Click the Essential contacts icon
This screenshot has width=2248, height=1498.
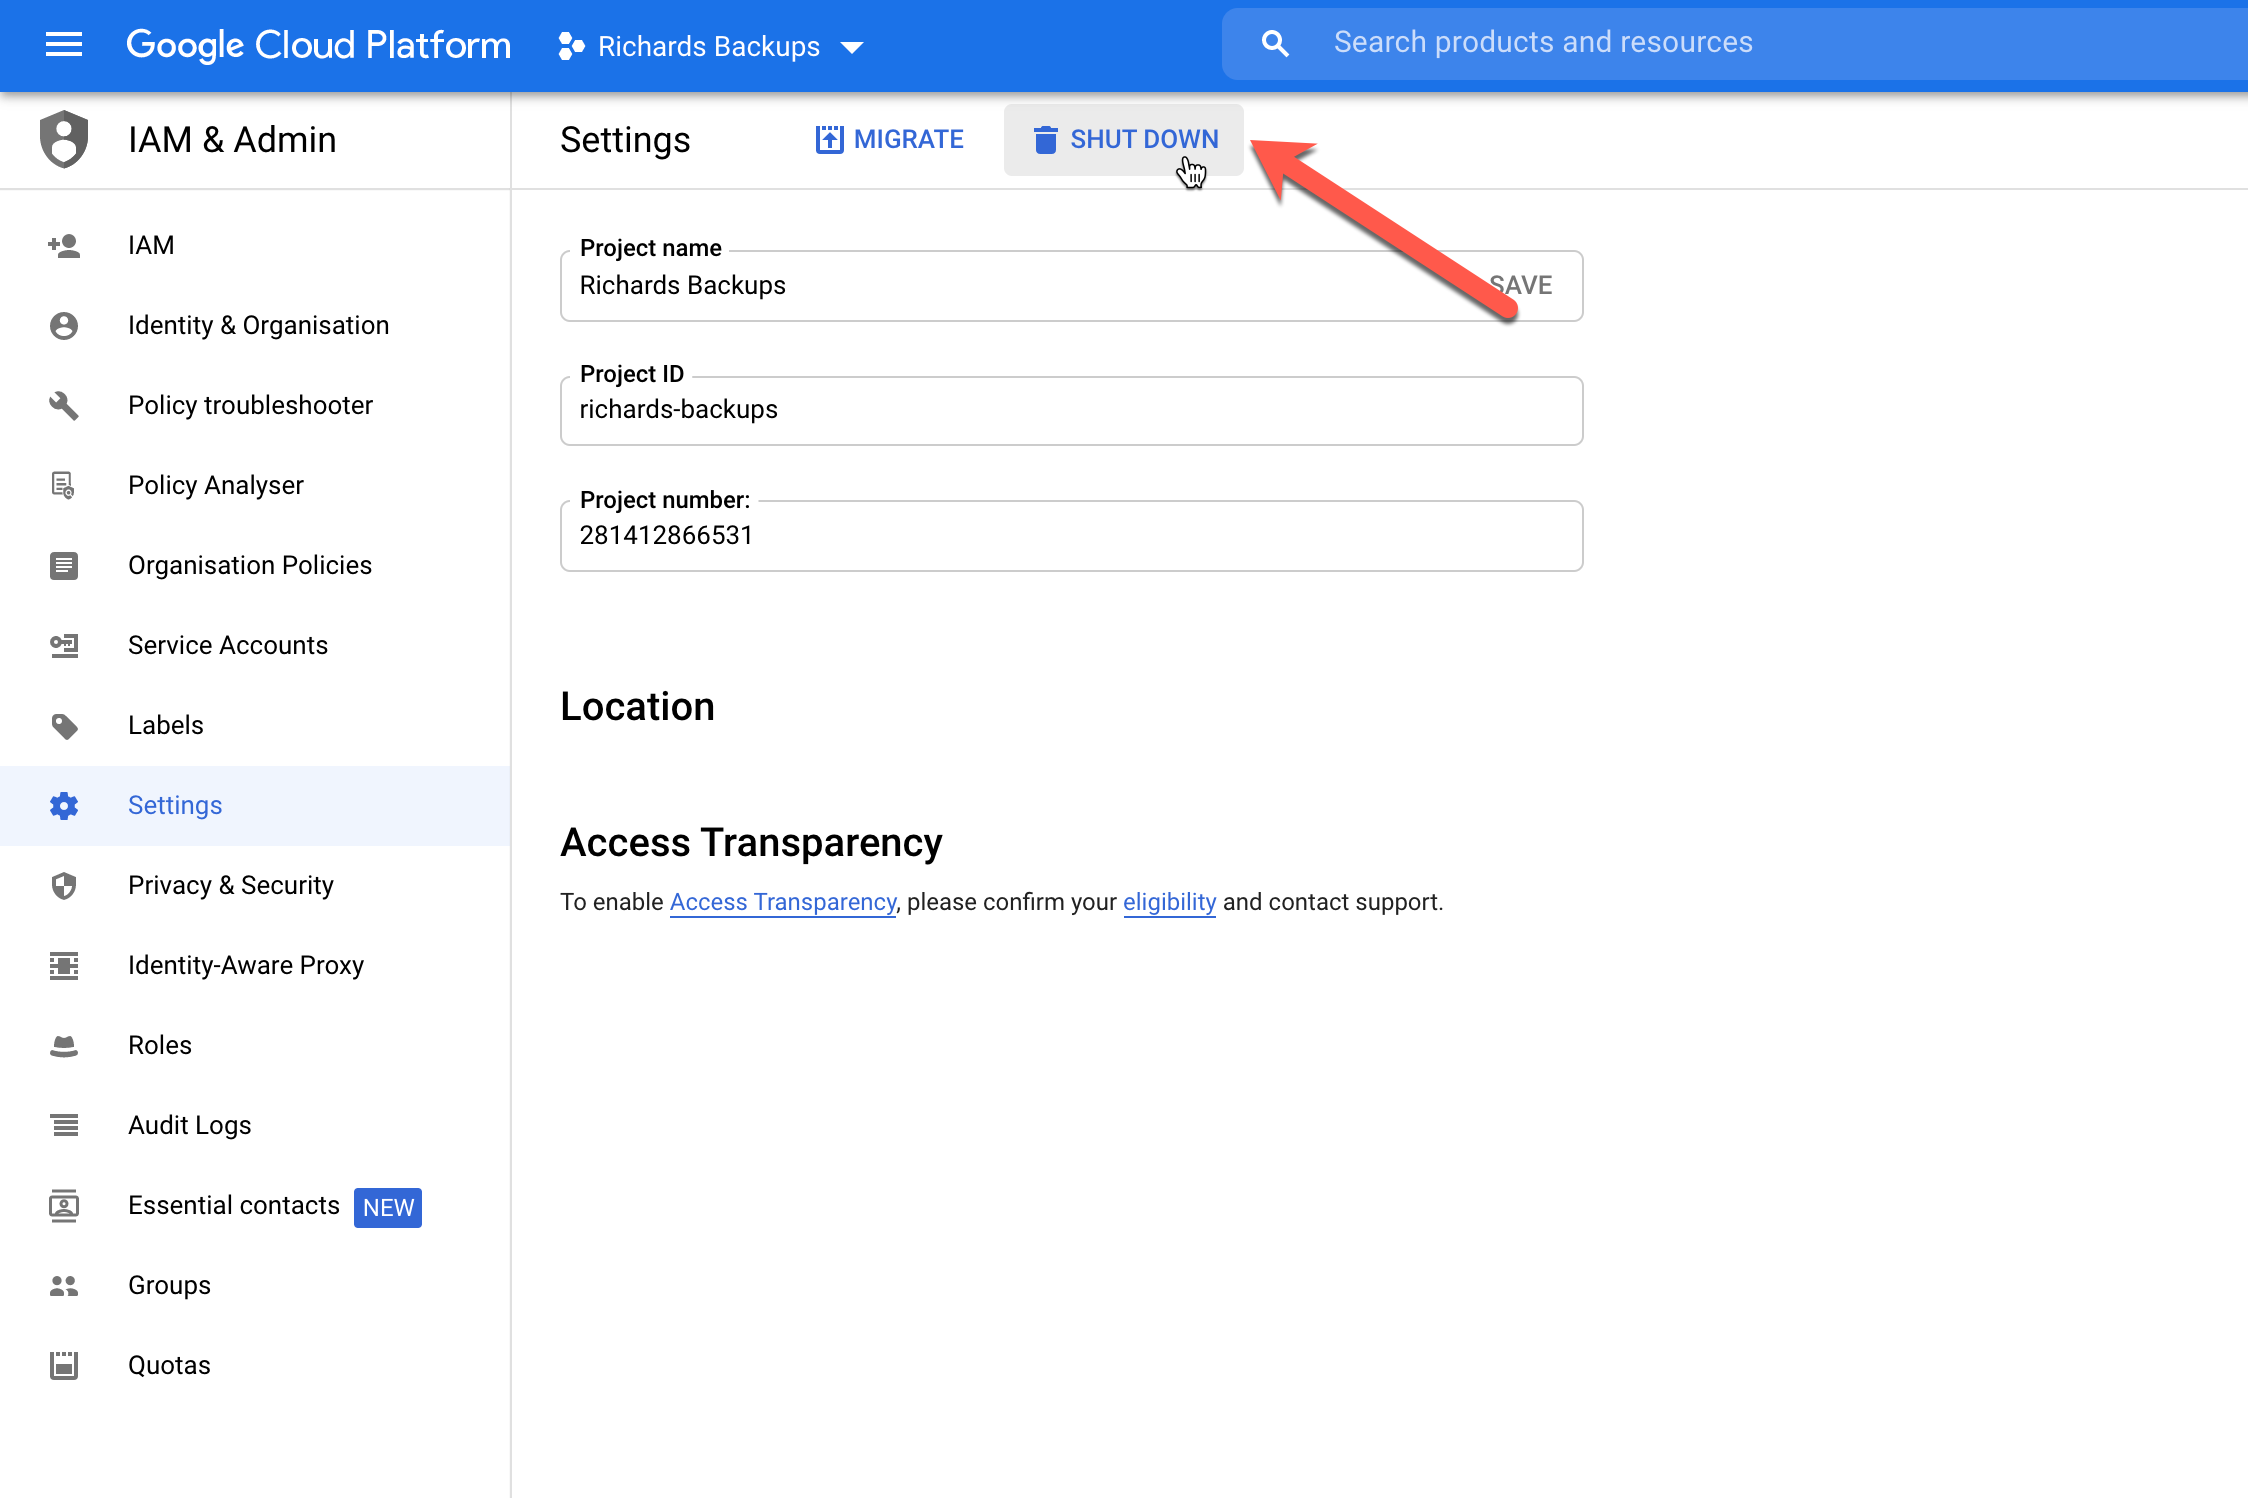click(x=64, y=1205)
